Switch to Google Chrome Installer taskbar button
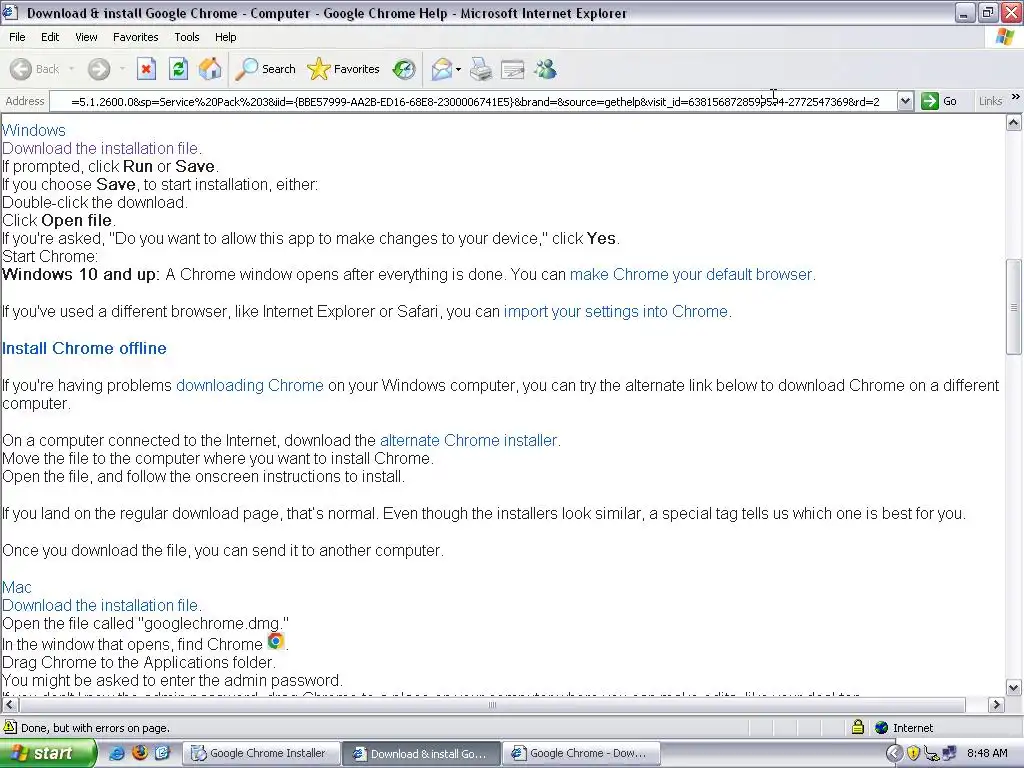Image resolution: width=1024 pixels, height=768 pixels. coord(262,753)
